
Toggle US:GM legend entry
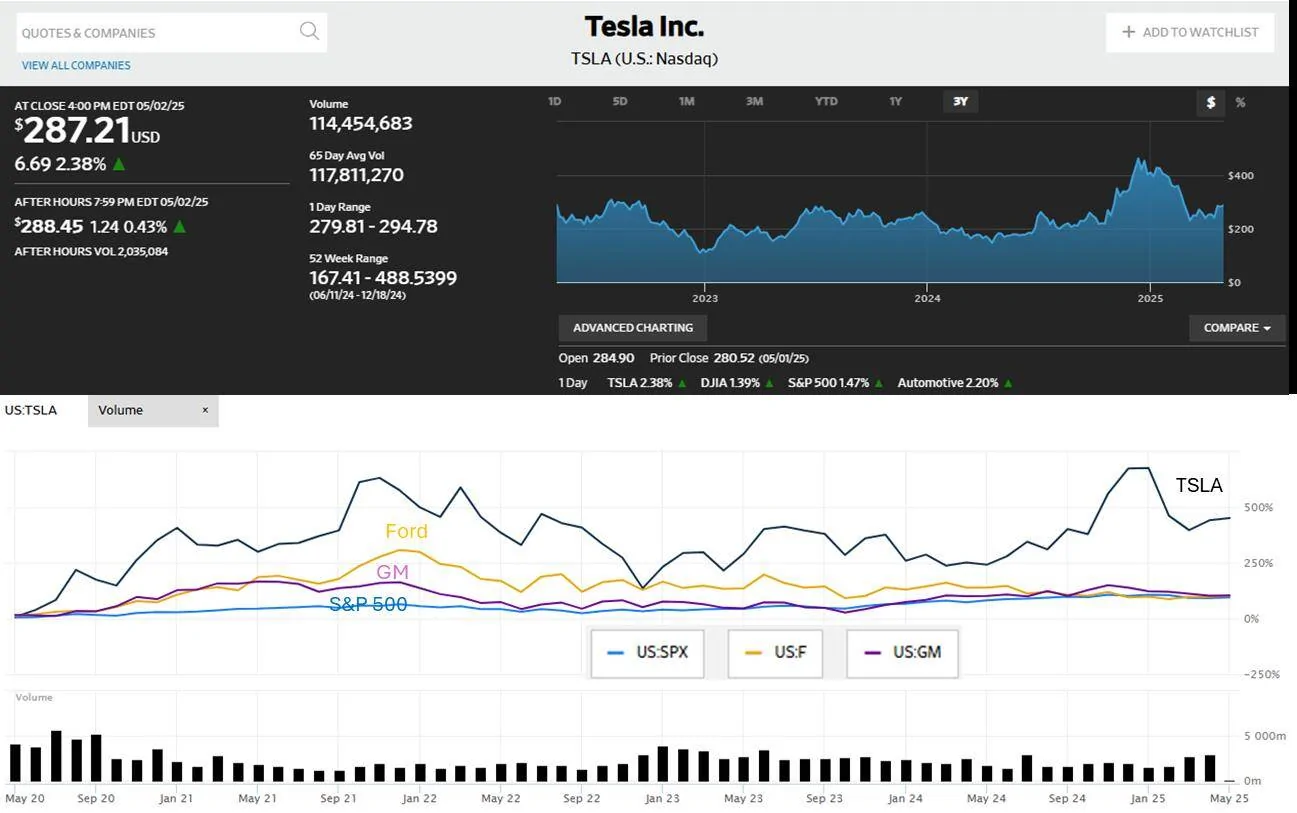tap(902, 653)
